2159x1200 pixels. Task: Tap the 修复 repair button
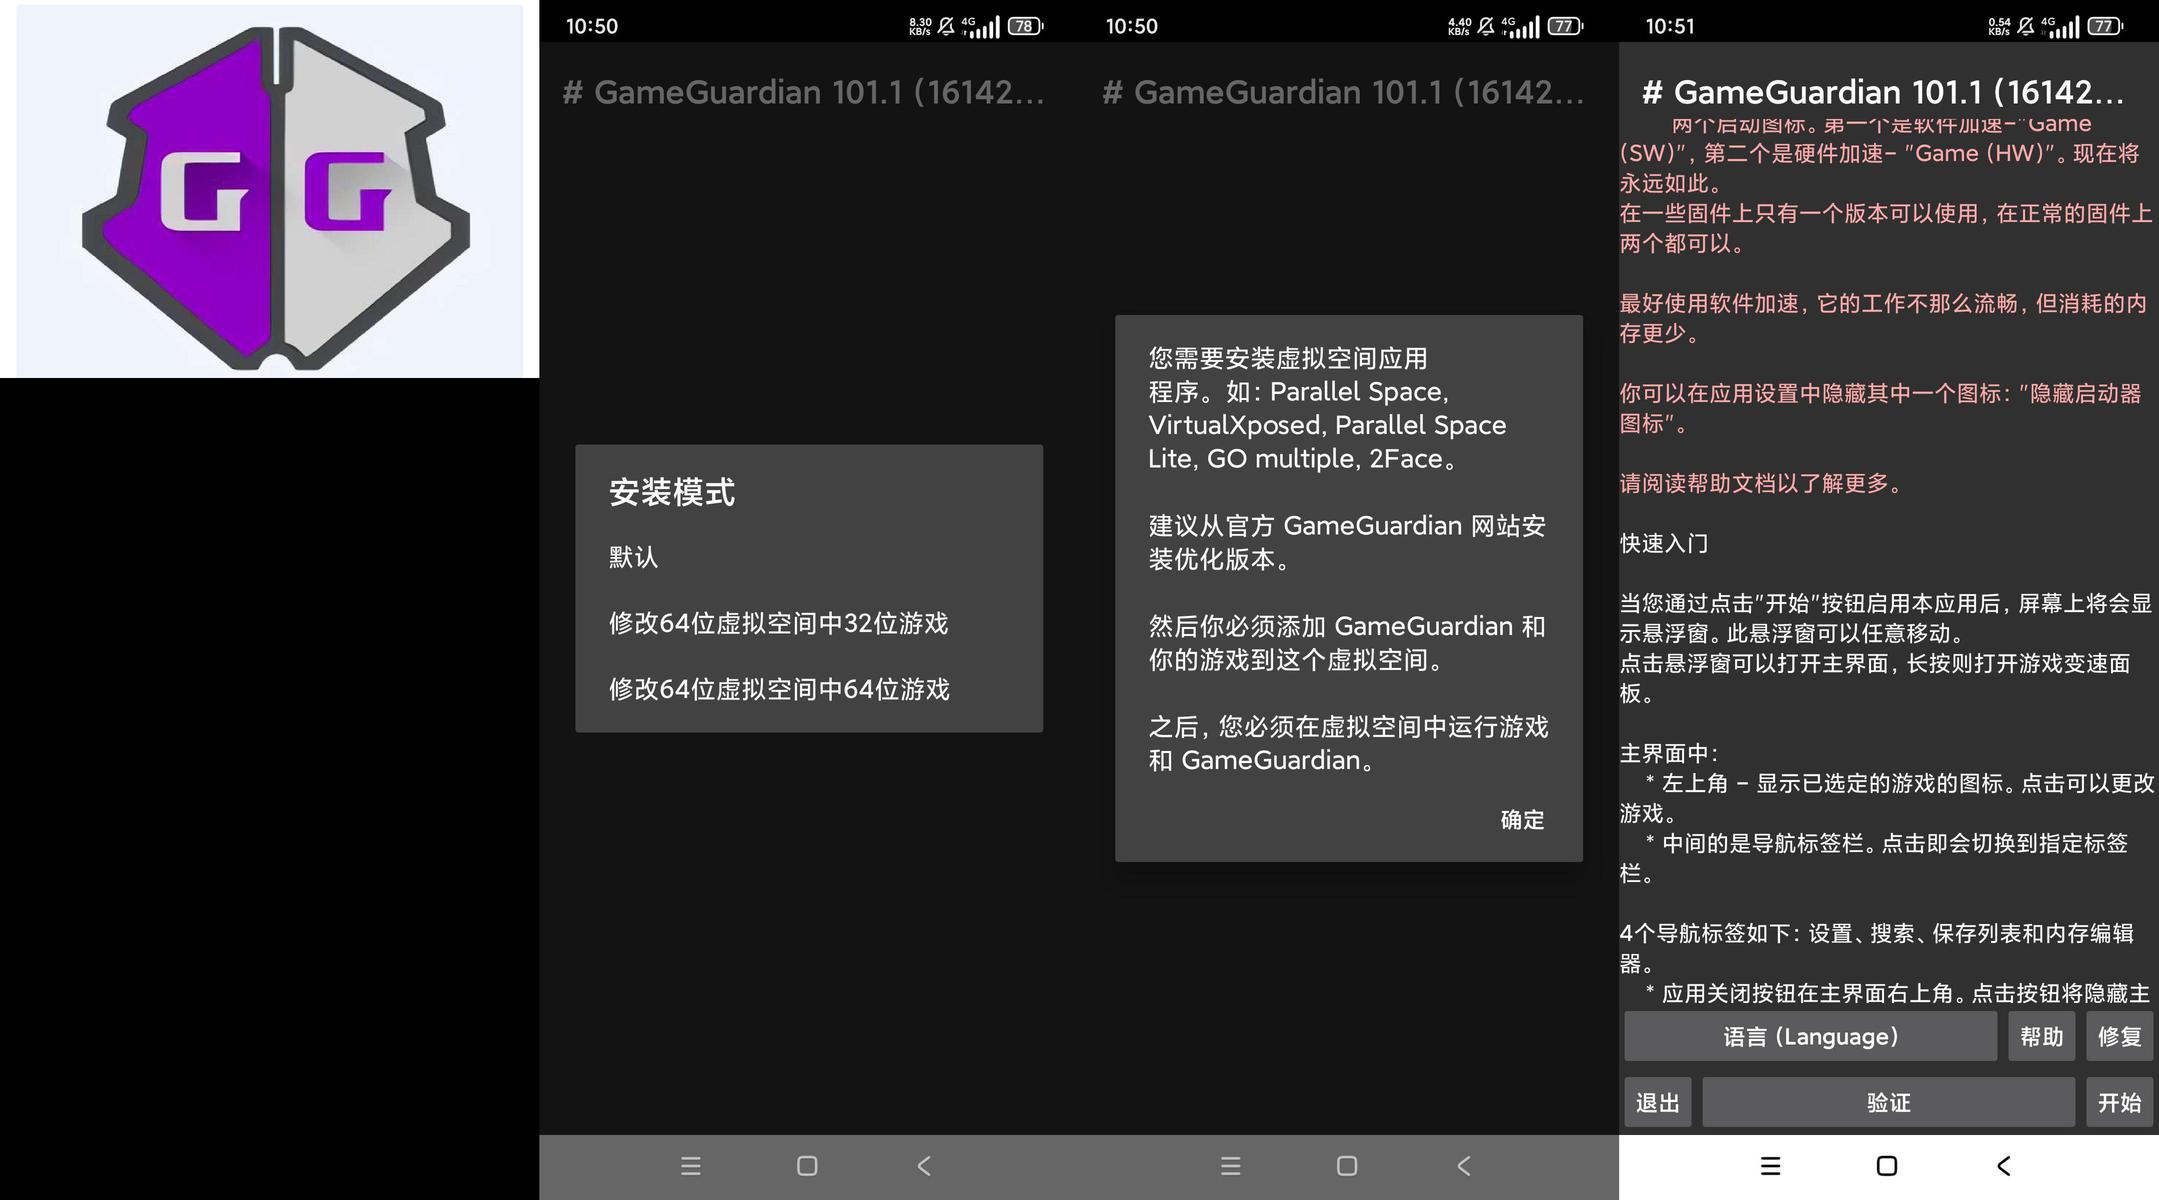(x=2119, y=1036)
